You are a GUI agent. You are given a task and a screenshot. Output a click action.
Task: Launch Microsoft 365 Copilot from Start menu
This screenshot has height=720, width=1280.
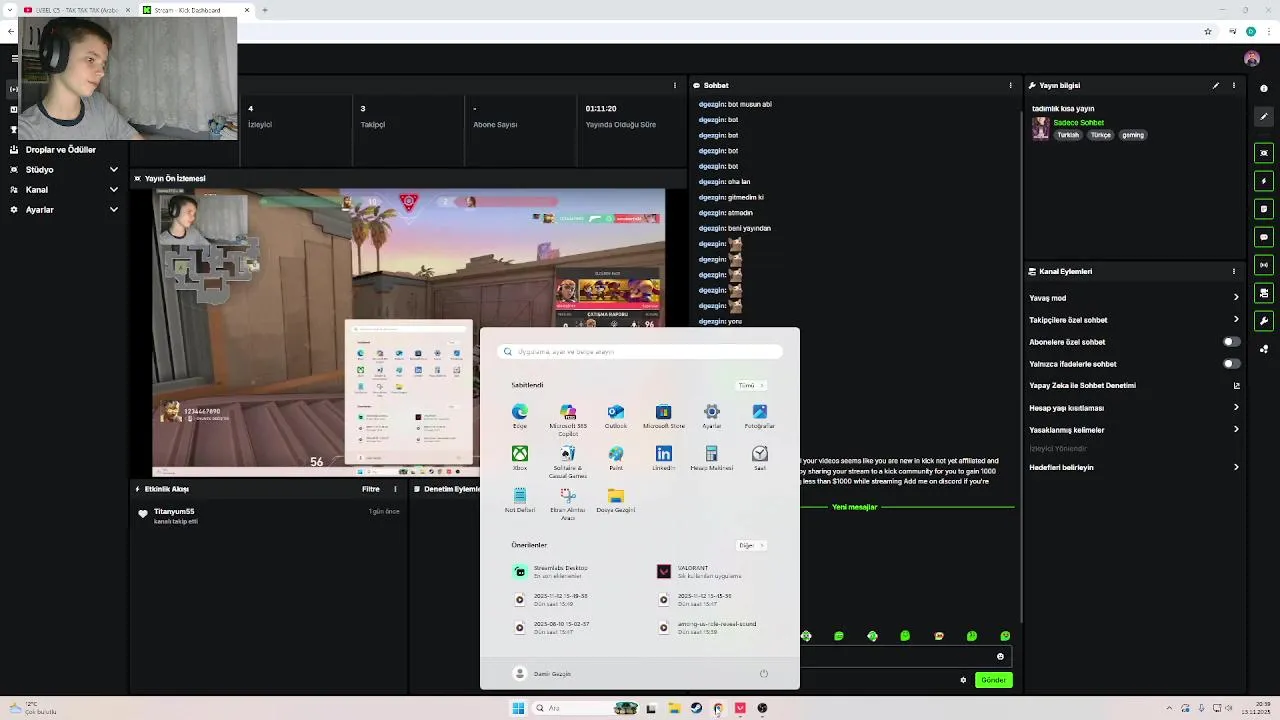(568, 419)
